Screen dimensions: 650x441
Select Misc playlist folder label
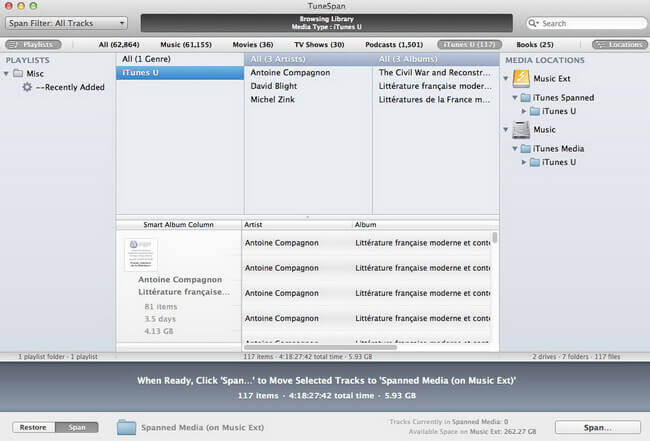[x=35, y=74]
